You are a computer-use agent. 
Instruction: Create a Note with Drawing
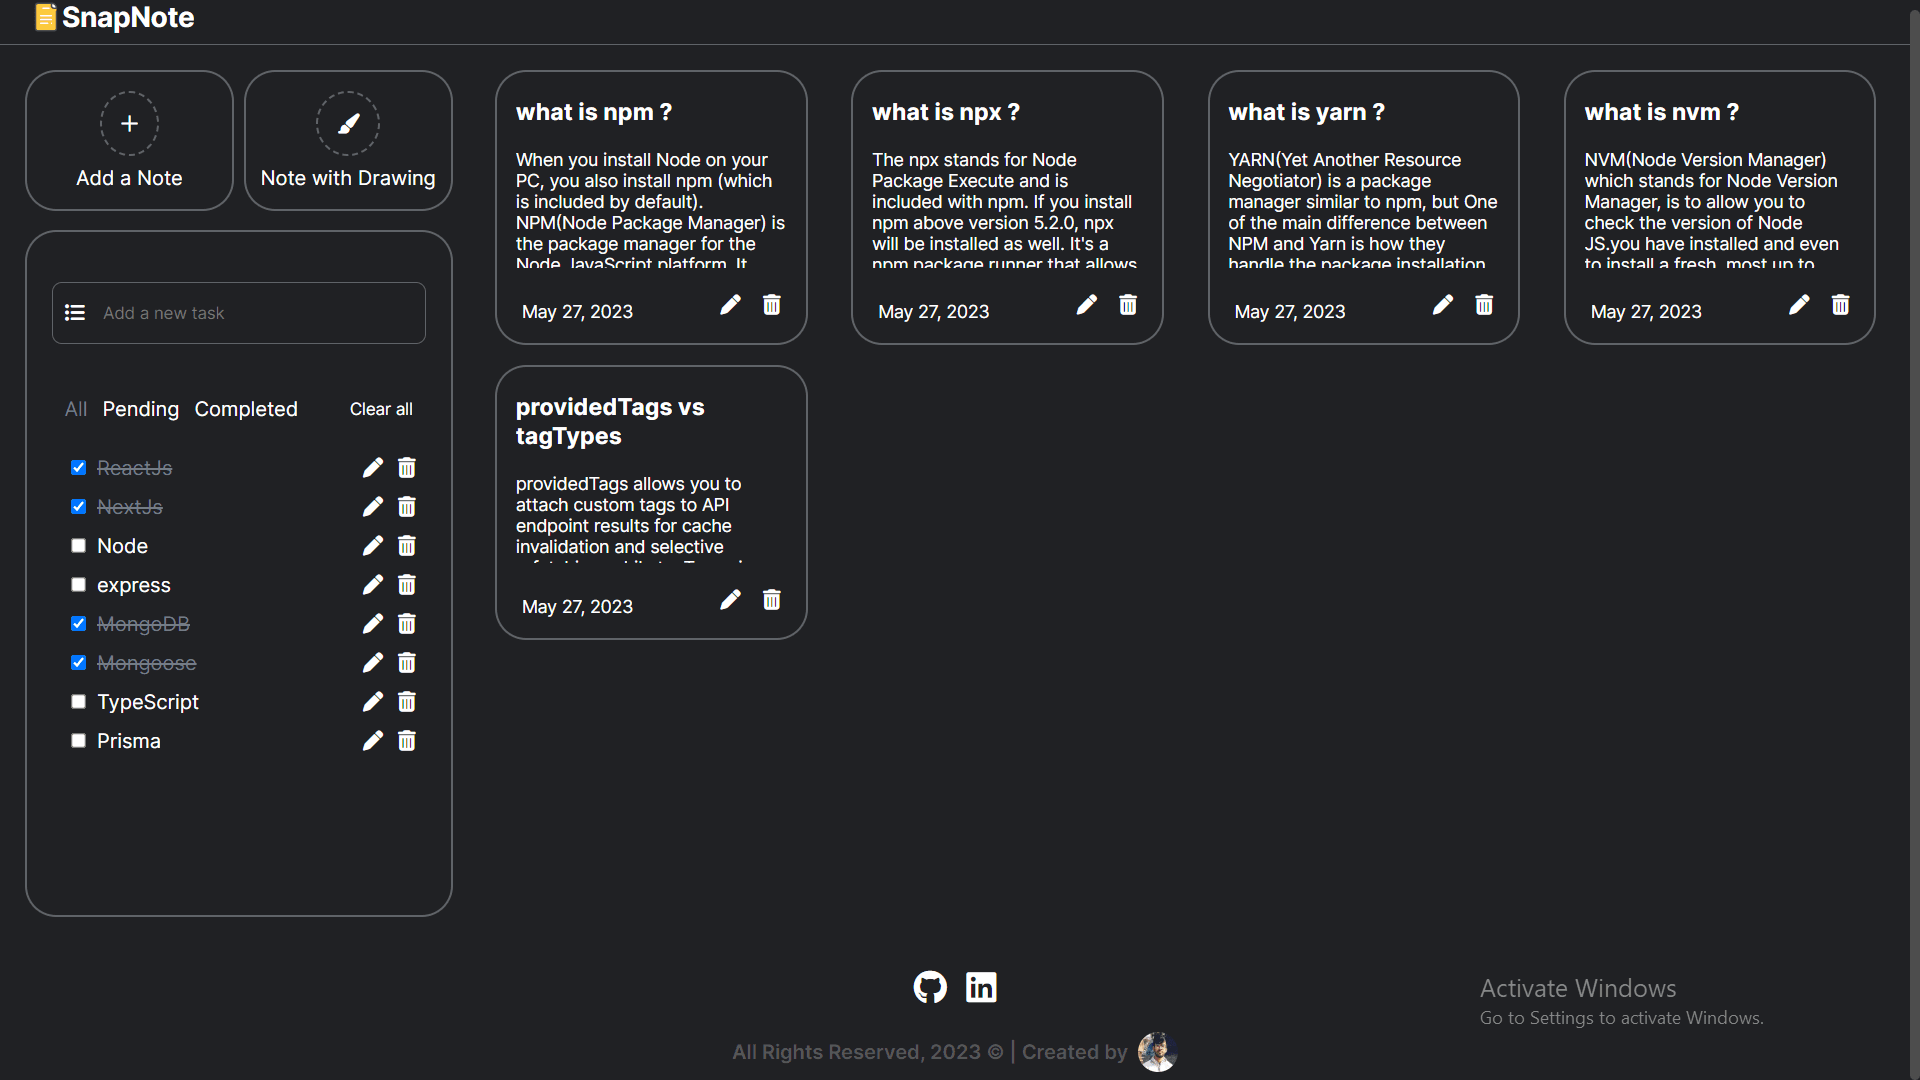[348, 140]
